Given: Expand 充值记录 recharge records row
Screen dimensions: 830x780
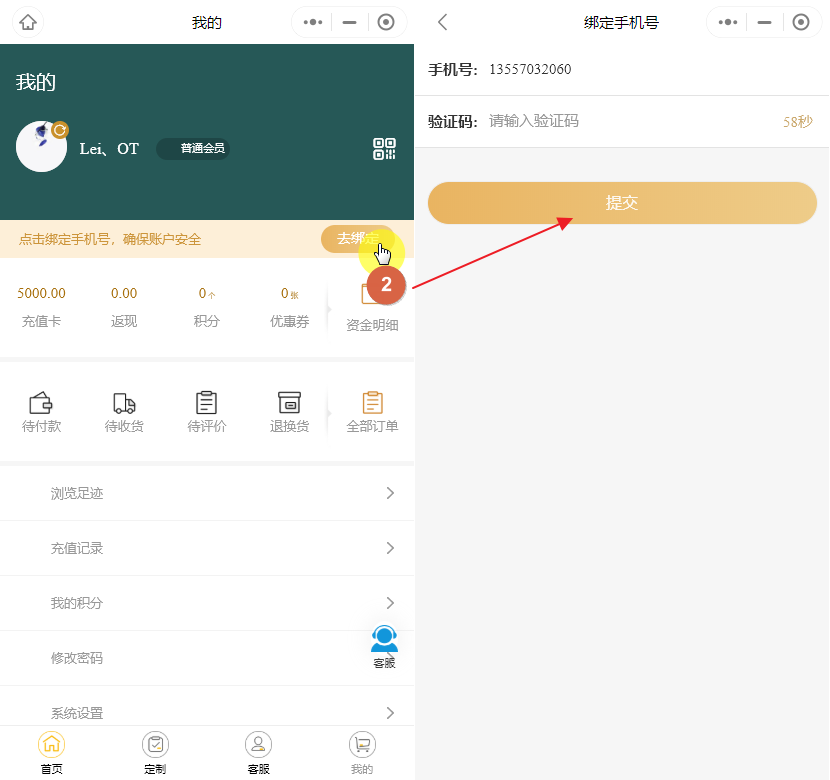Looking at the screenshot, I should (206, 548).
